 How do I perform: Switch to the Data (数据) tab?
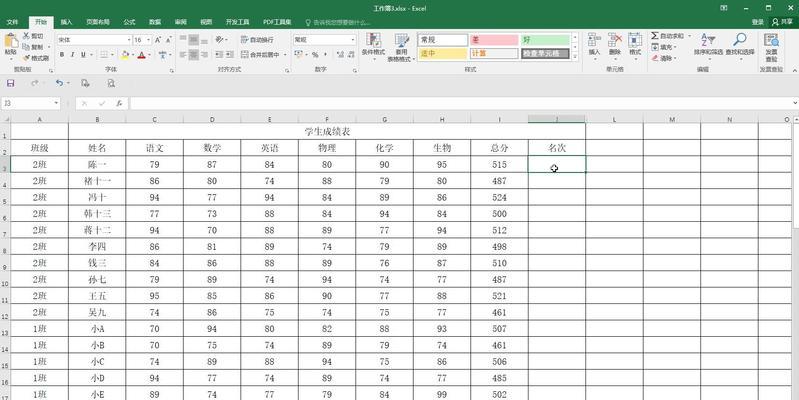pos(155,22)
